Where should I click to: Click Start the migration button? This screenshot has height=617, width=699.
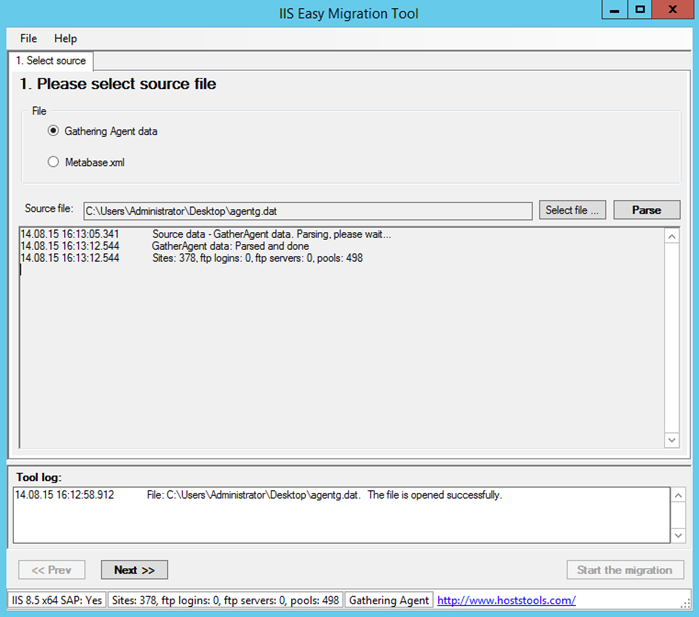point(625,570)
